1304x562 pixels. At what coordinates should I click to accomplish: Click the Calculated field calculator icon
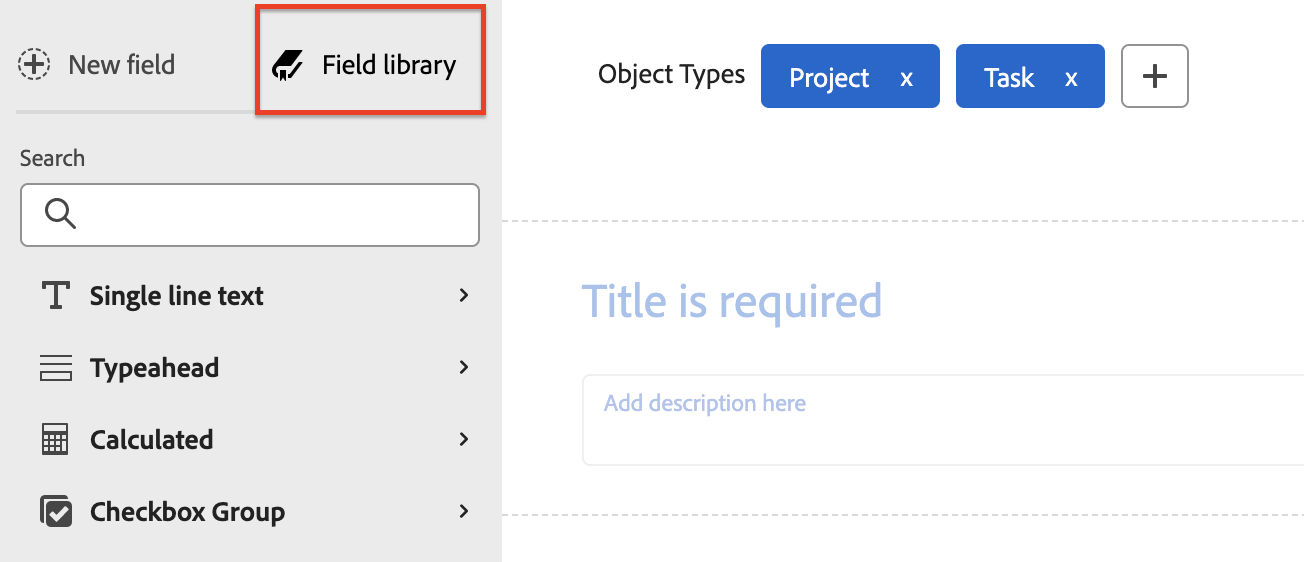[55, 440]
